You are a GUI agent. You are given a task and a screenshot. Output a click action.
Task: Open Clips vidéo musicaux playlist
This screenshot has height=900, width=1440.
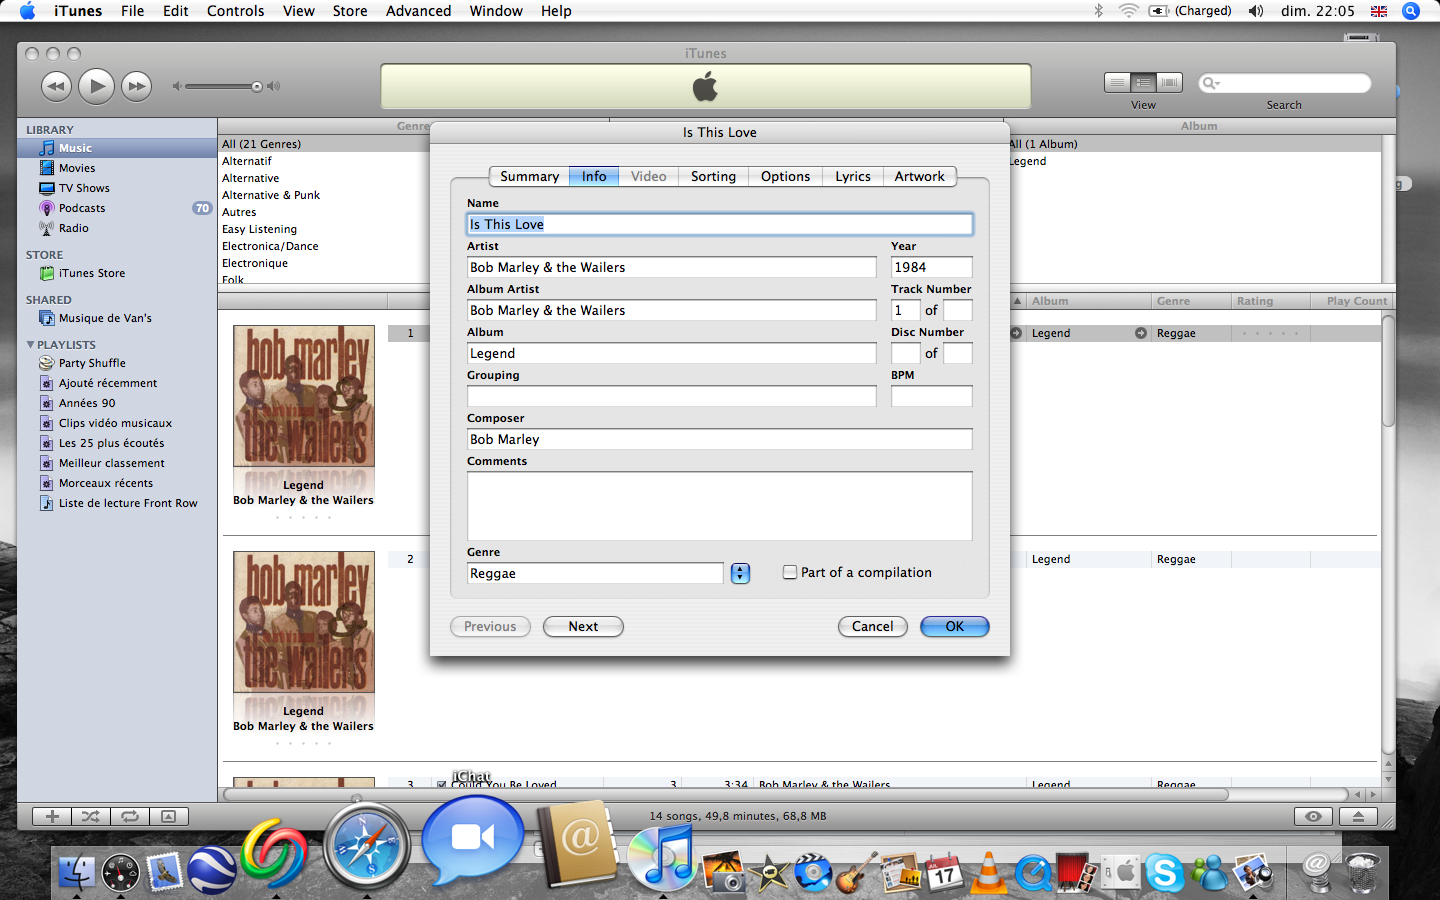click(x=117, y=423)
